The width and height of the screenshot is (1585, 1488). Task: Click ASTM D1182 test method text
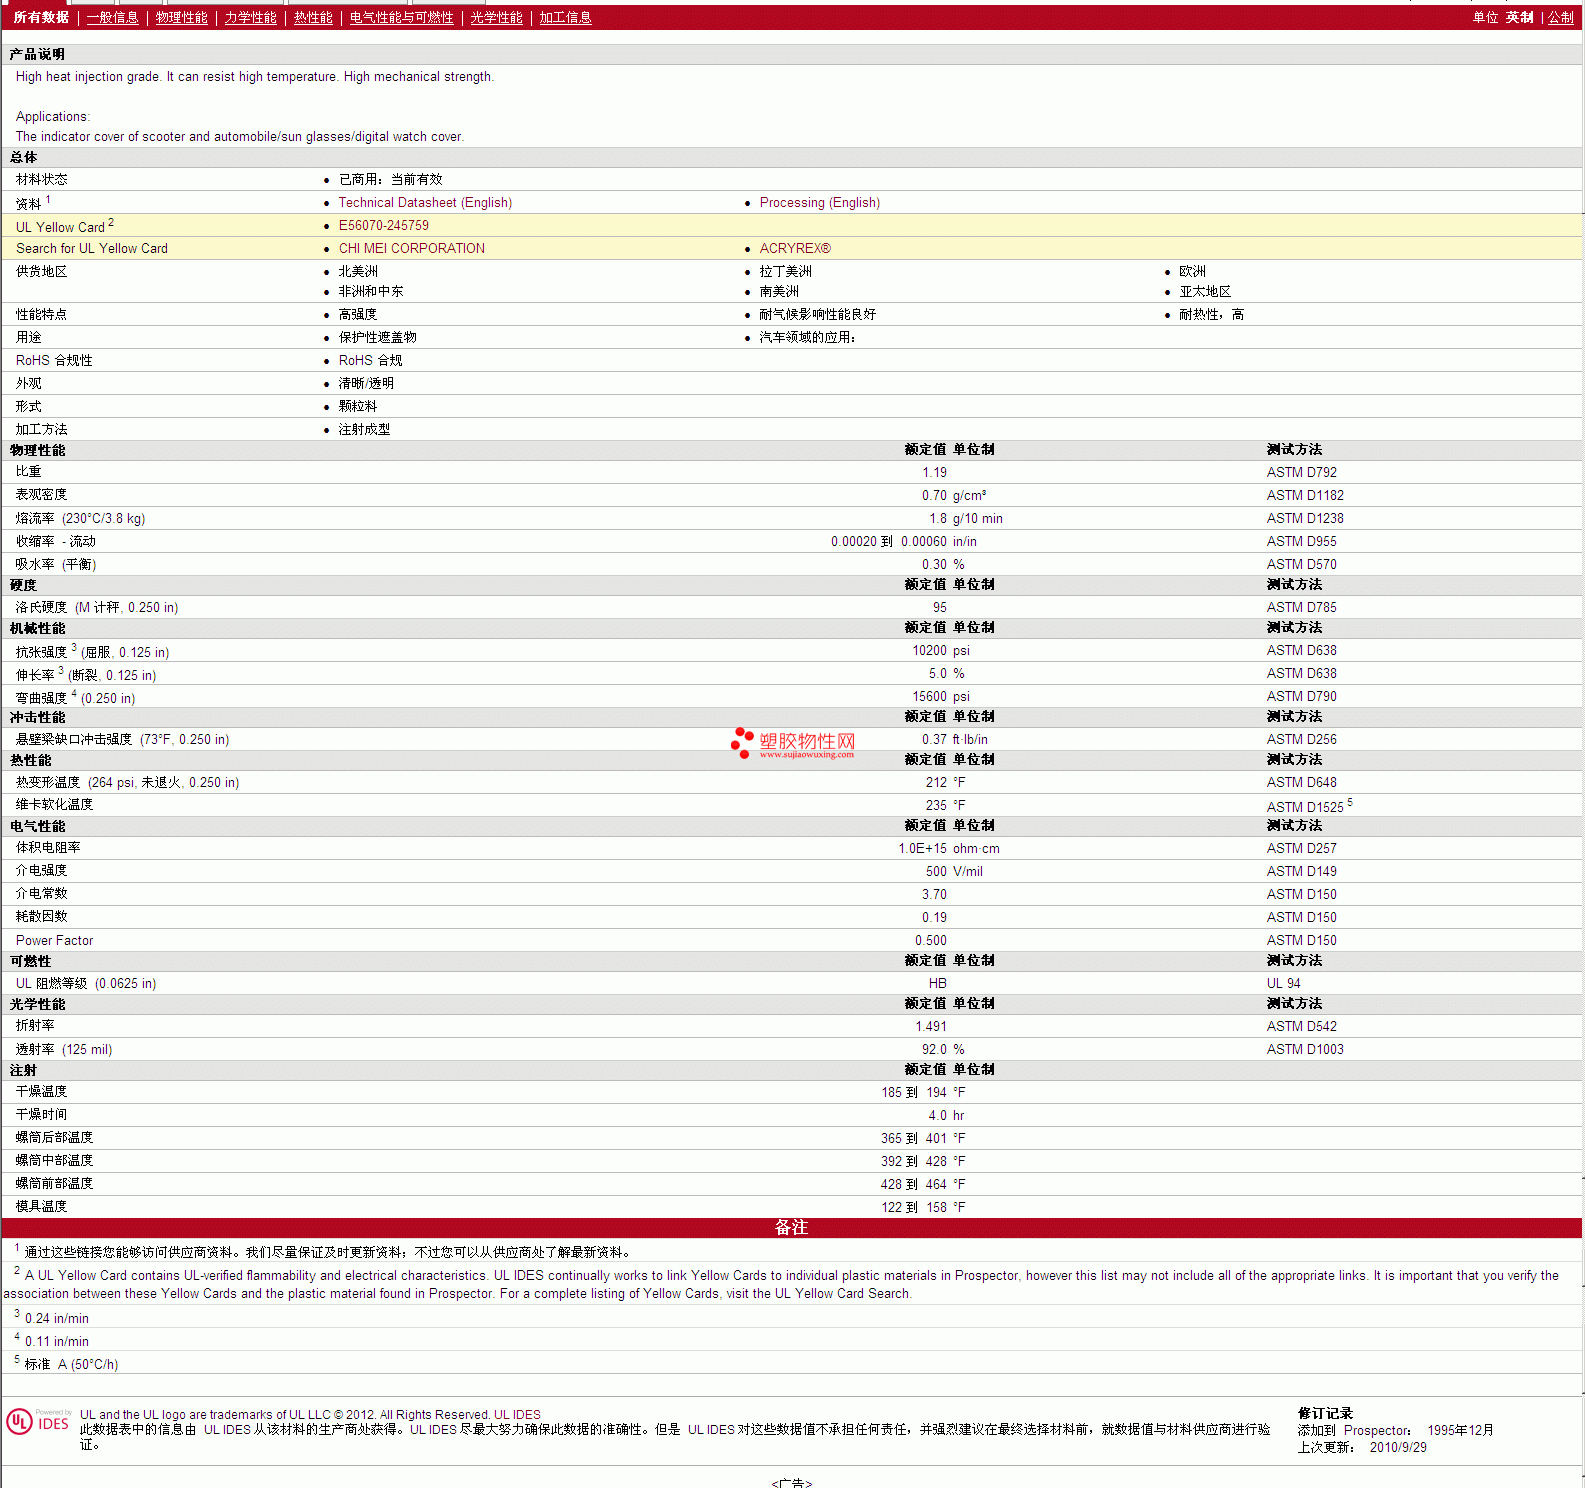(1305, 495)
